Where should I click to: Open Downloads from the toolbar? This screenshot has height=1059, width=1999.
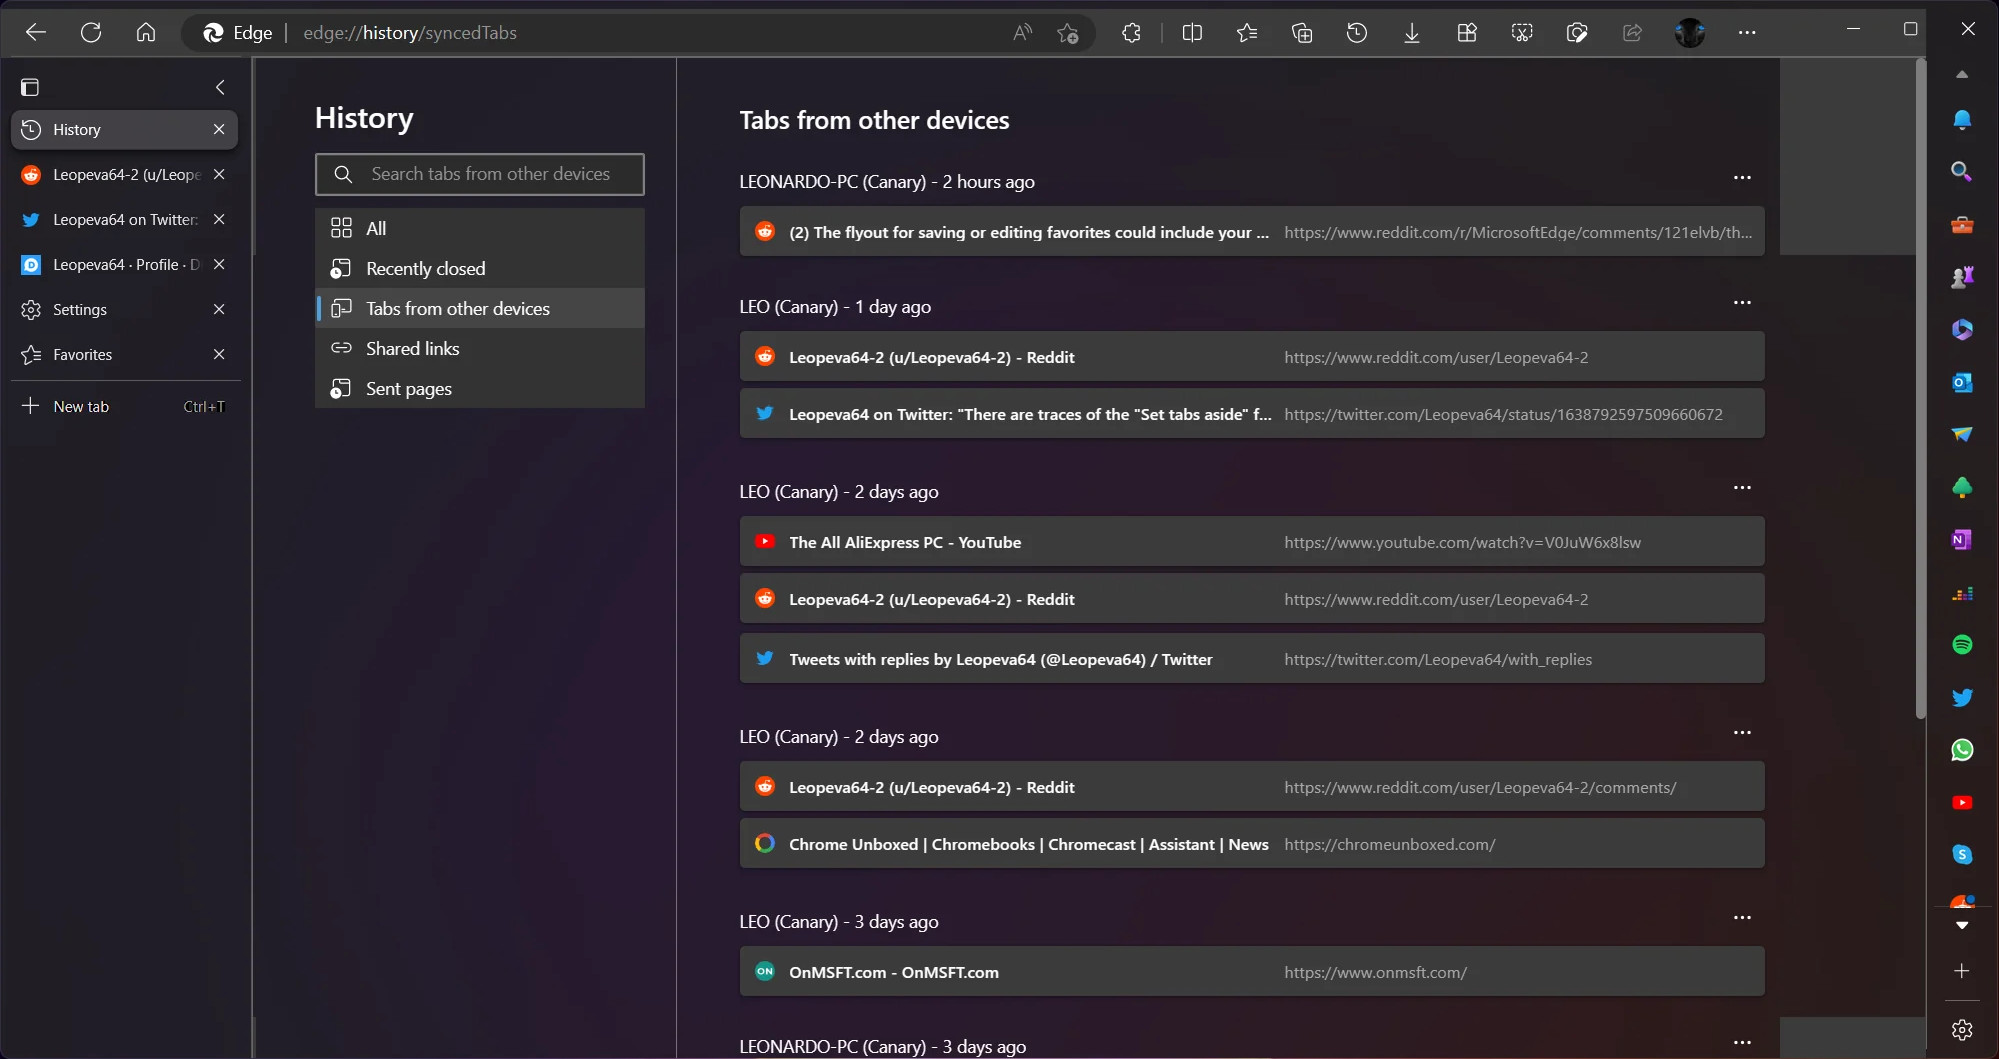pos(1411,33)
